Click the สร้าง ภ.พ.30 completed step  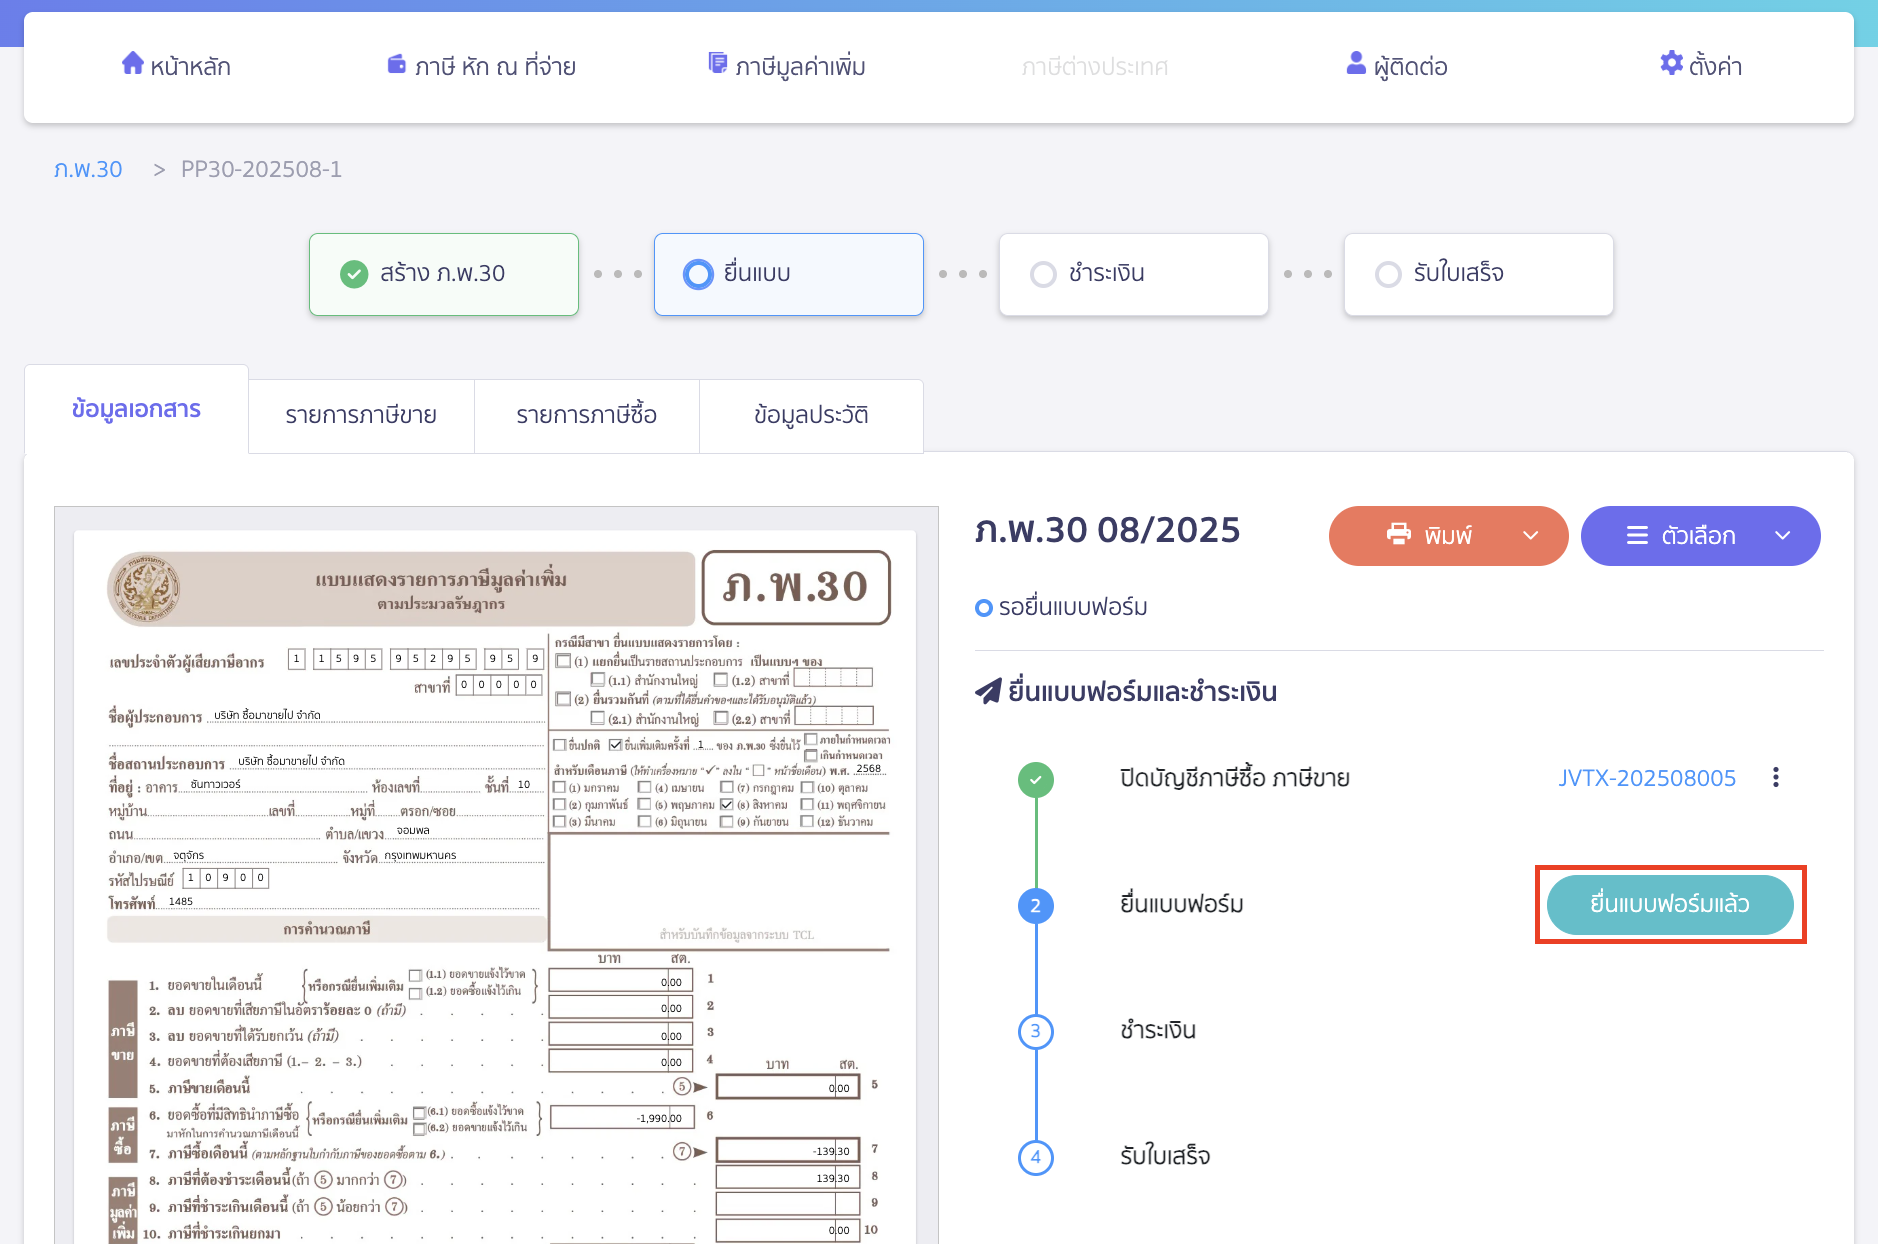[x=443, y=274]
